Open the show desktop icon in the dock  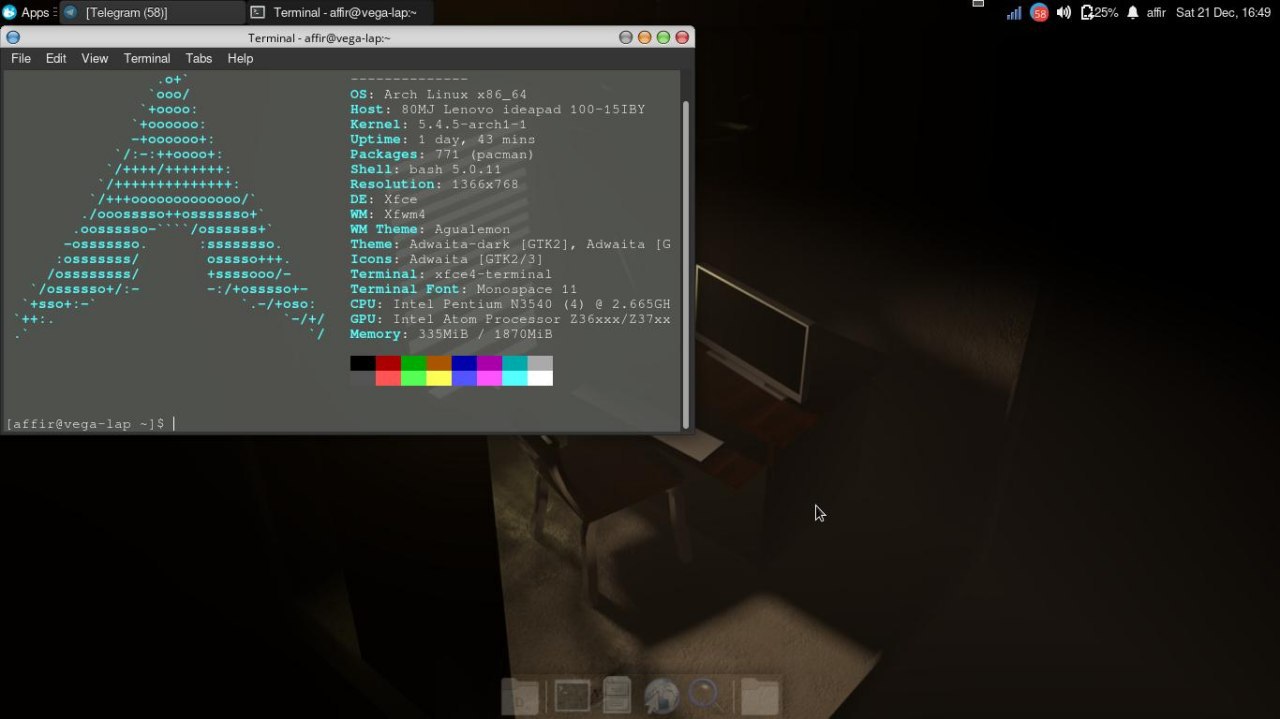tap(520, 696)
